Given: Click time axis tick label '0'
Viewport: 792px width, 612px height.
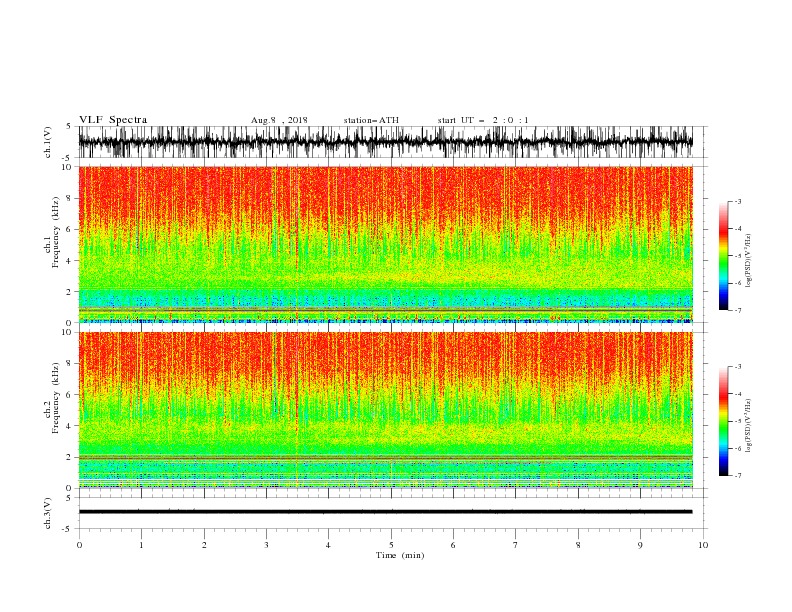Looking at the screenshot, I should click(x=79, y=545).
